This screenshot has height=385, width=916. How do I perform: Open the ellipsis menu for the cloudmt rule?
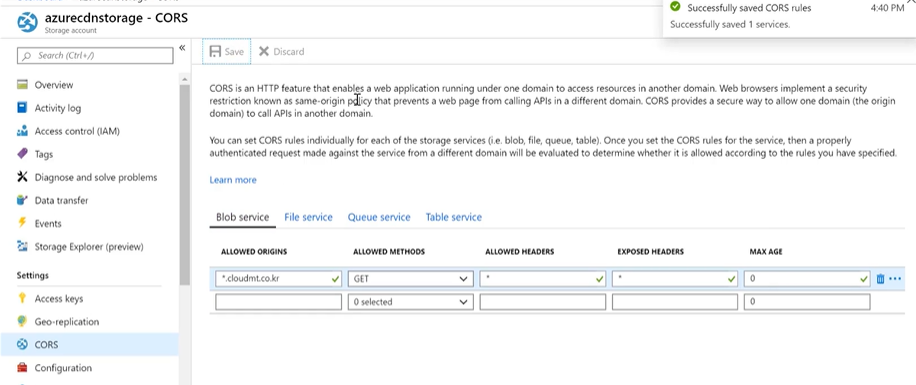click(x=895, y=279)
